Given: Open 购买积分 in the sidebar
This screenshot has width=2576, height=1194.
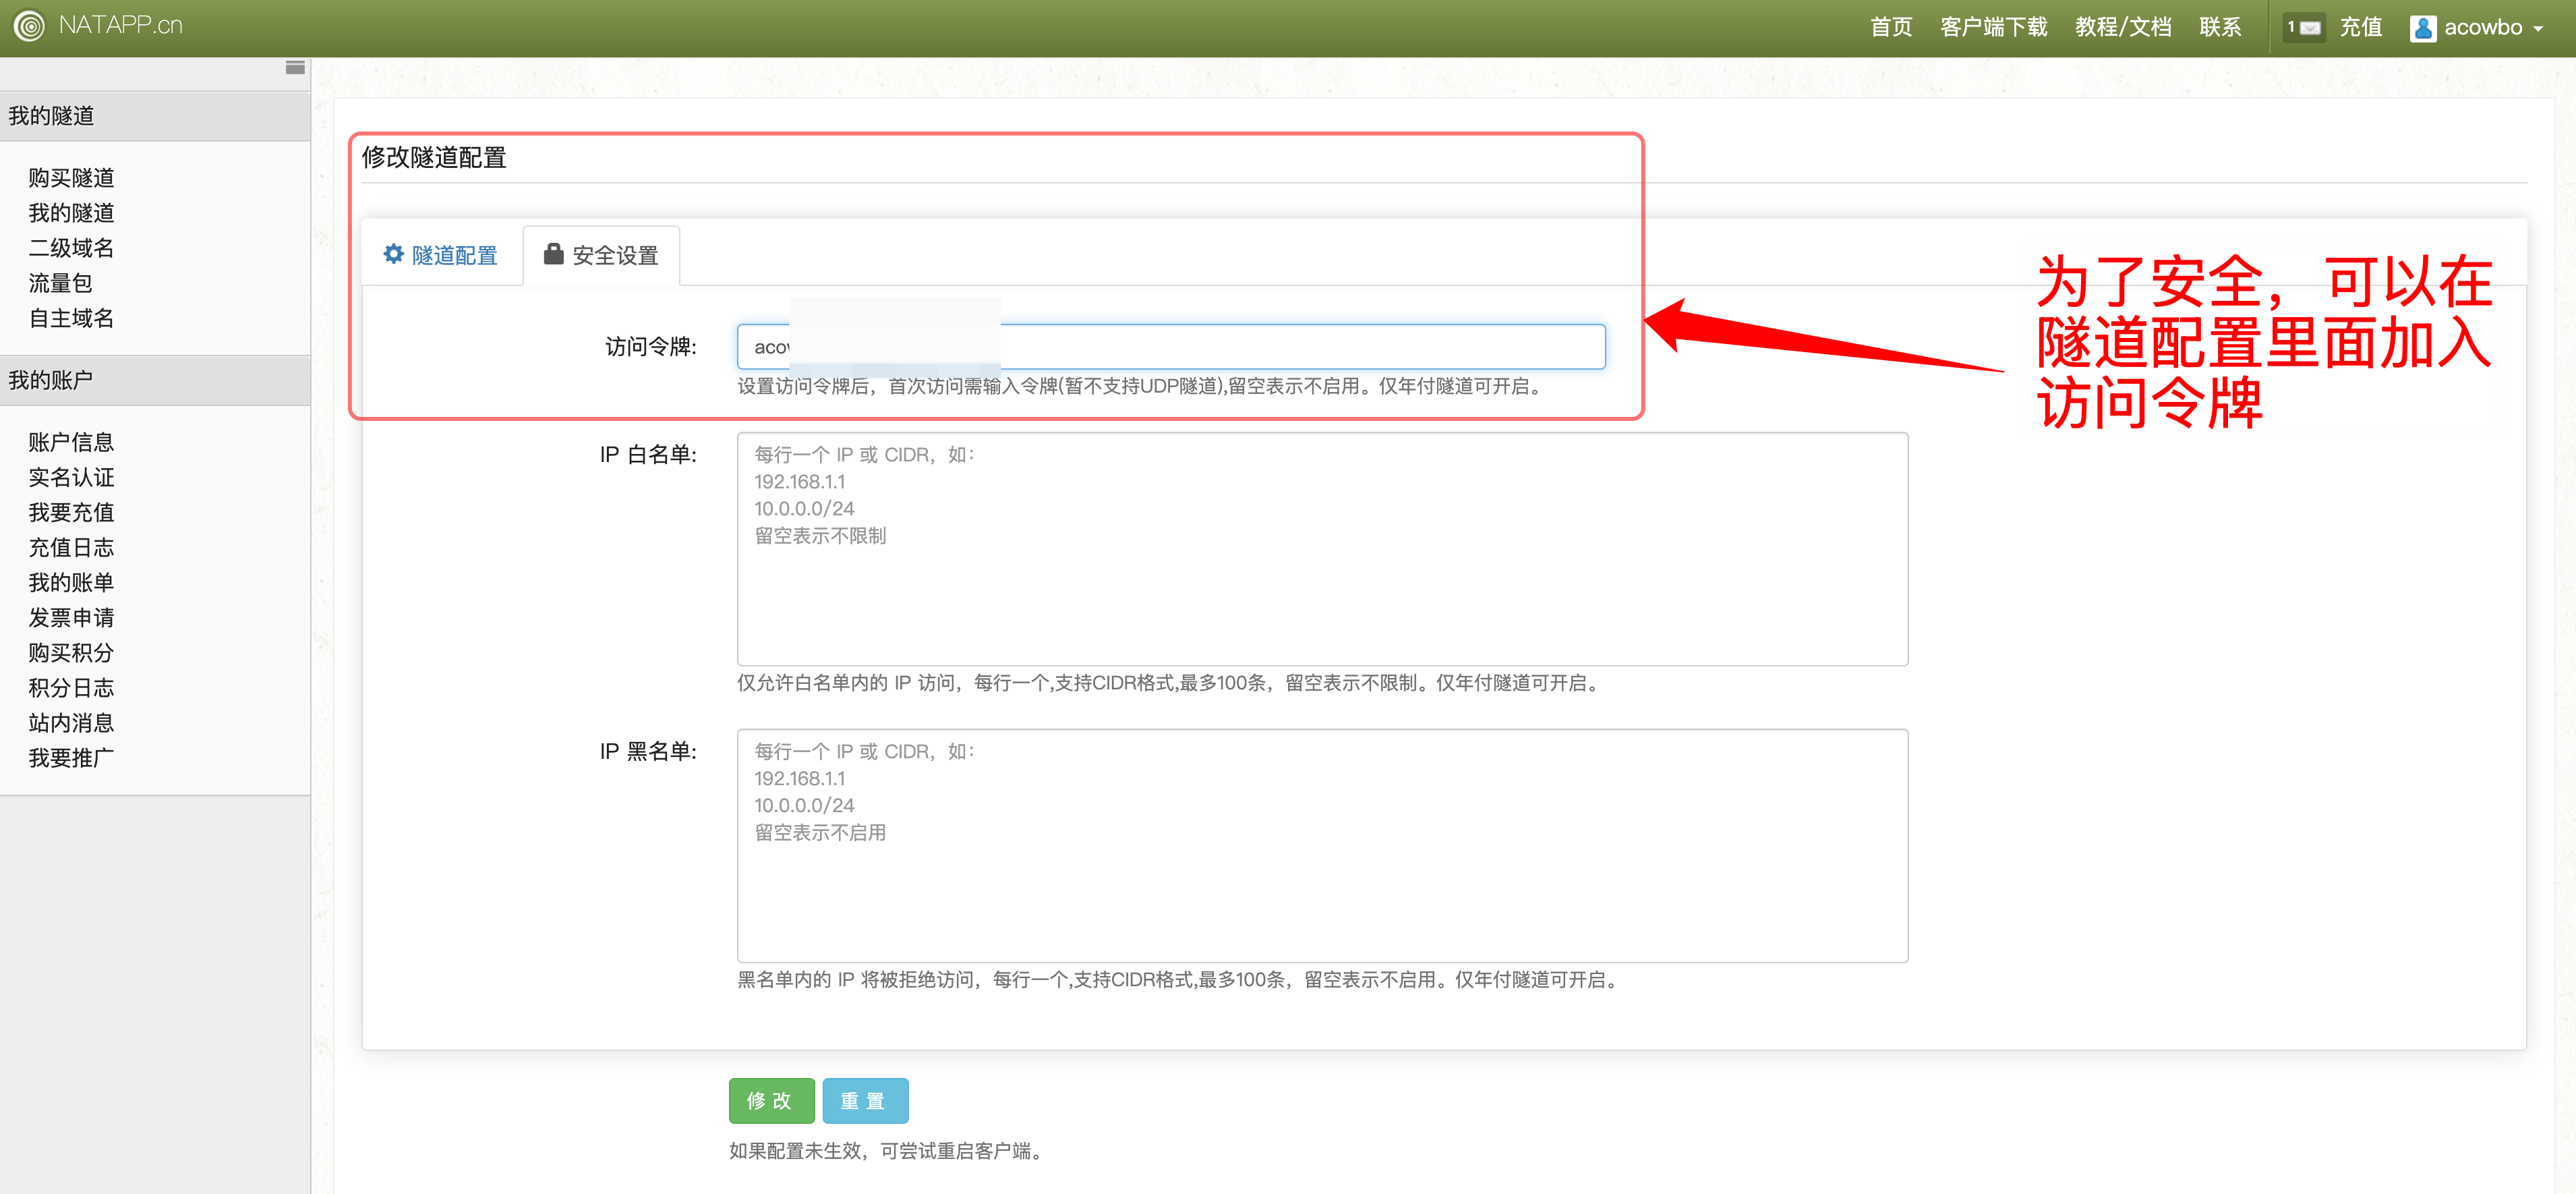Looking at the screenshot, I should click(x=71, y=652).
